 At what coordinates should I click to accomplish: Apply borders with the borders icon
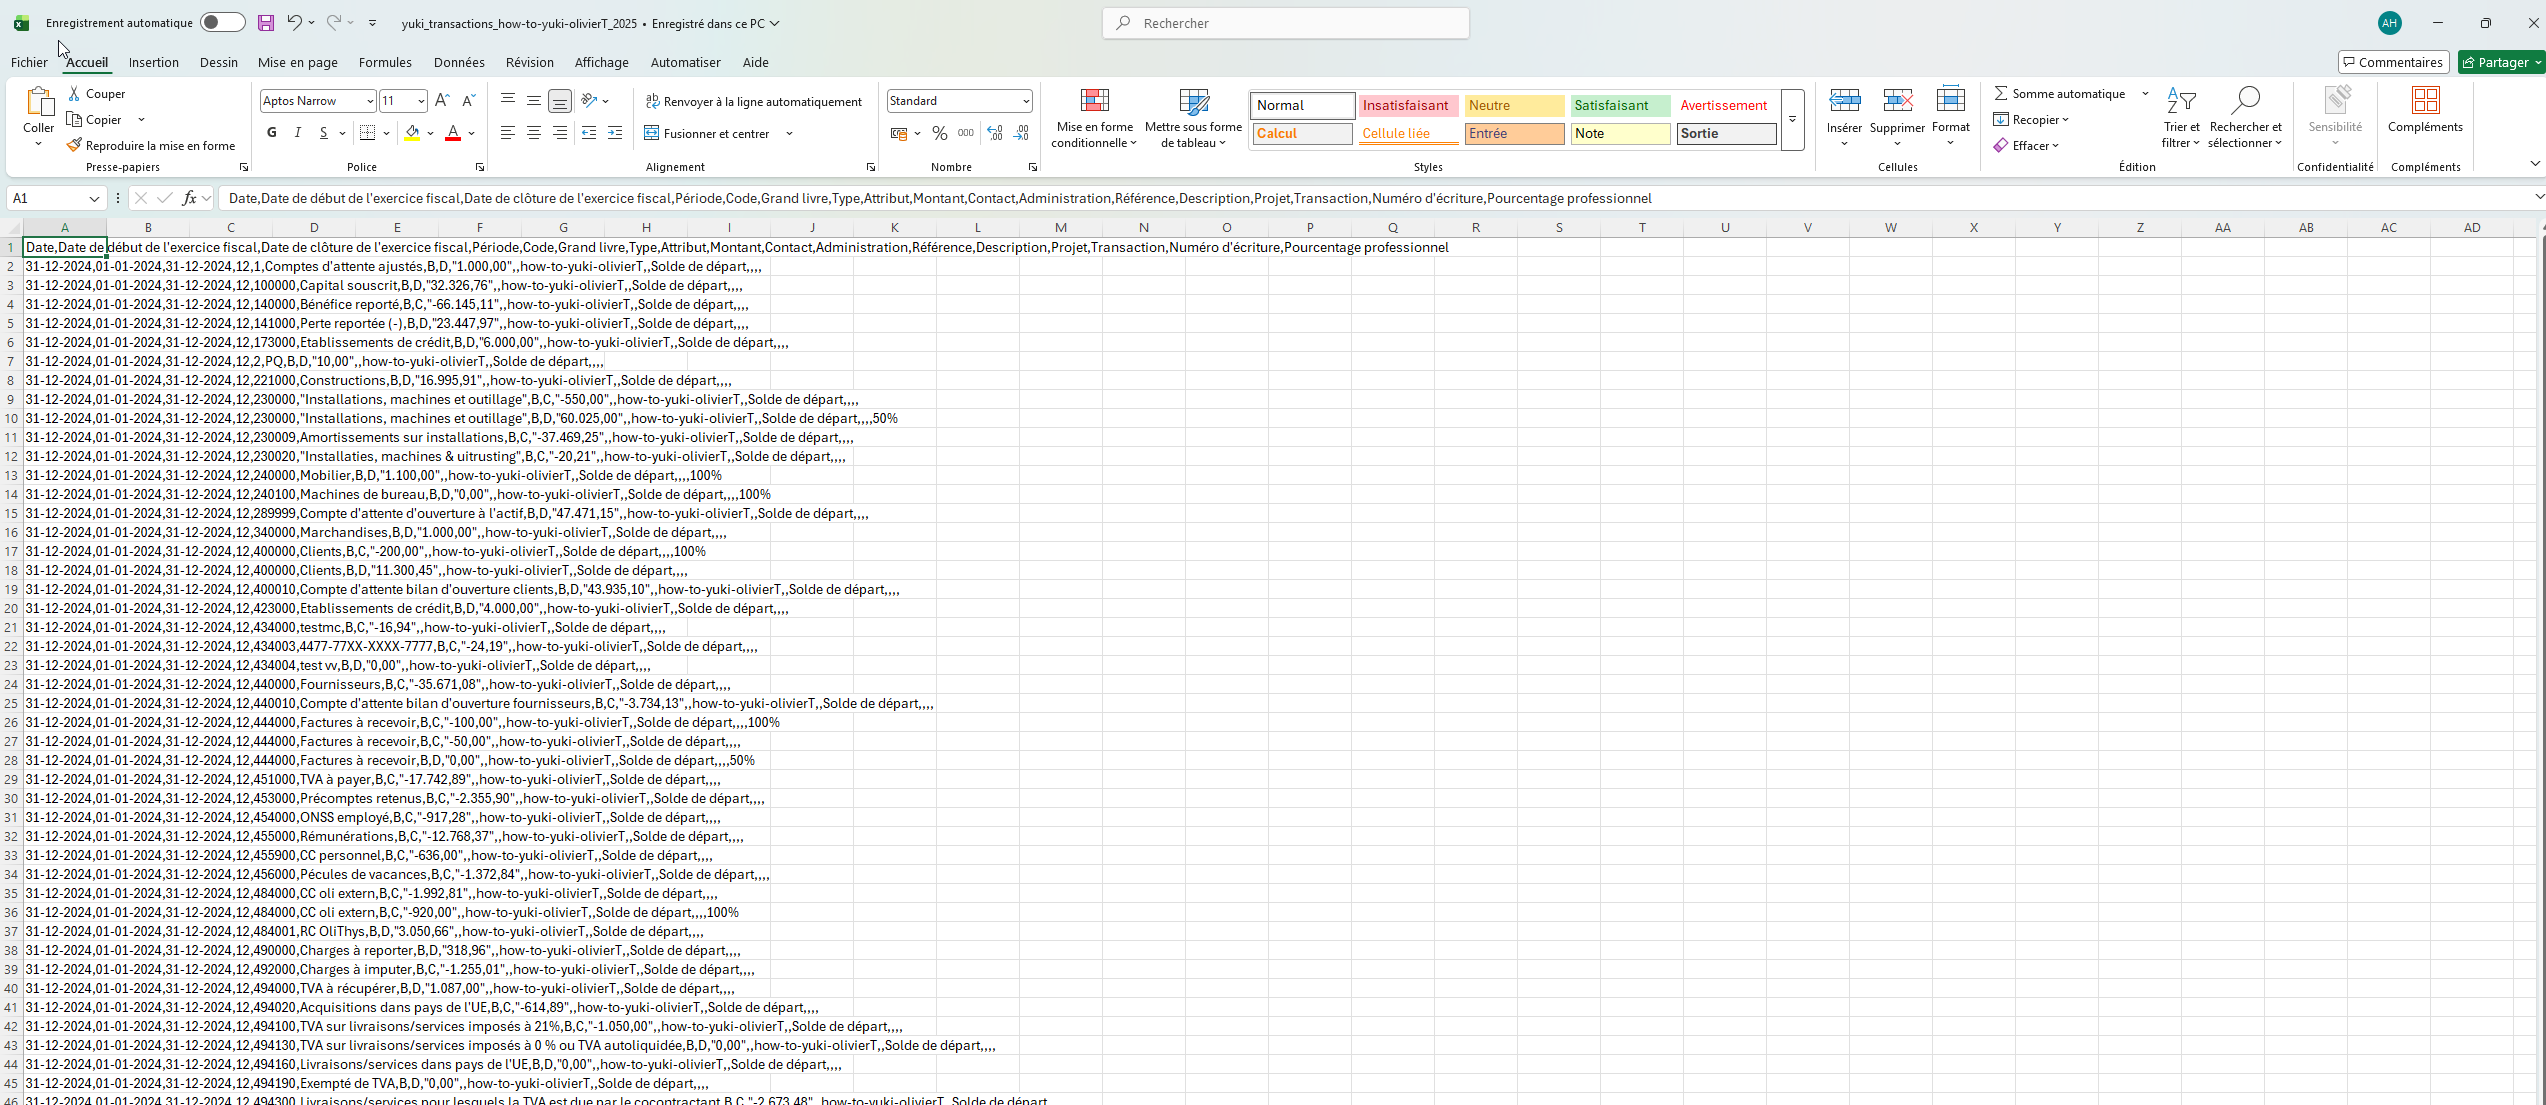[x=368, y=133]
